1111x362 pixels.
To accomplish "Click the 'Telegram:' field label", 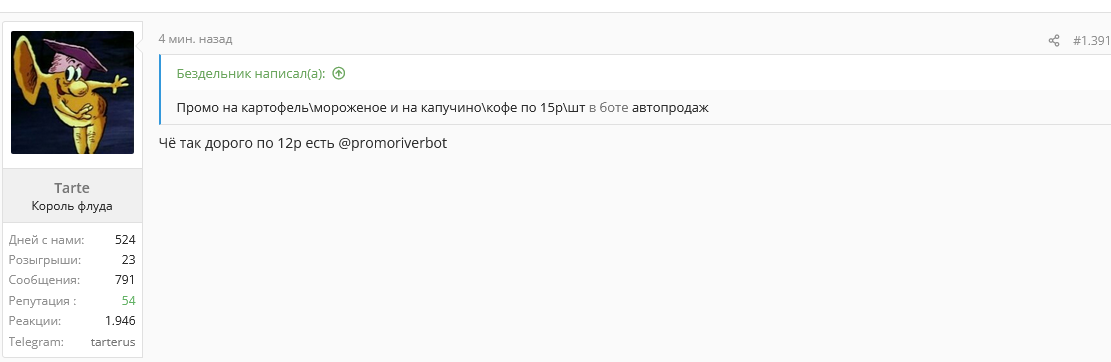I will pos(36,342).
